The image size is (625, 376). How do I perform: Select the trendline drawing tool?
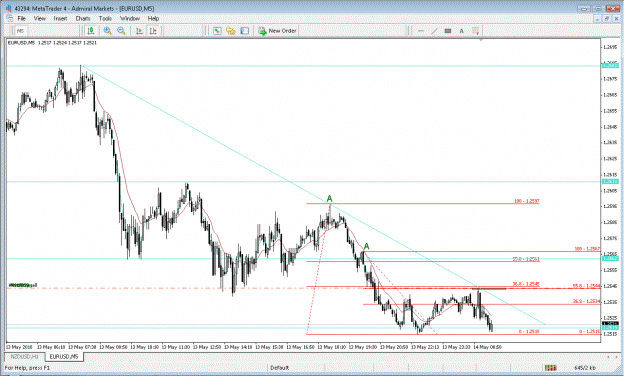click(x=434, y=31)
